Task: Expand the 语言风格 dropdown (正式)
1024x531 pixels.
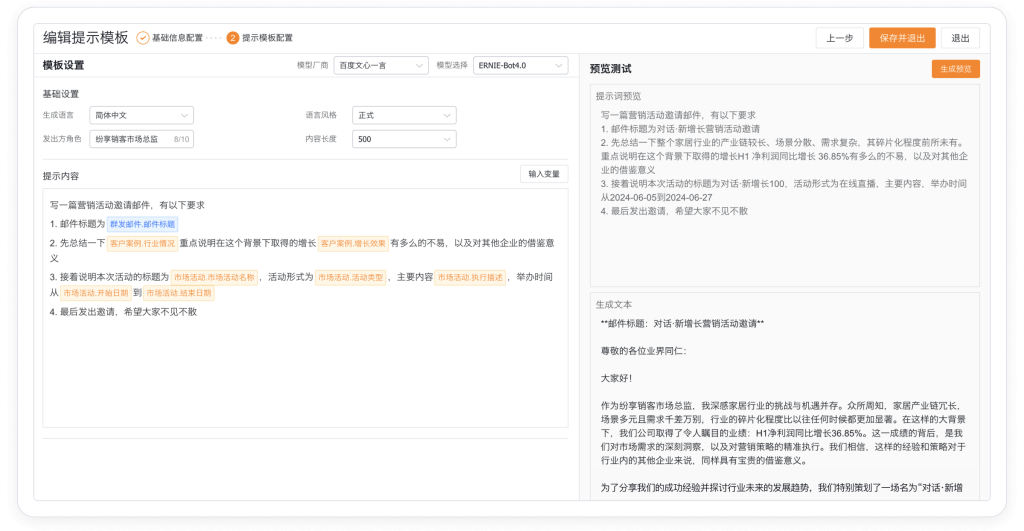Action: pos(403,115)
